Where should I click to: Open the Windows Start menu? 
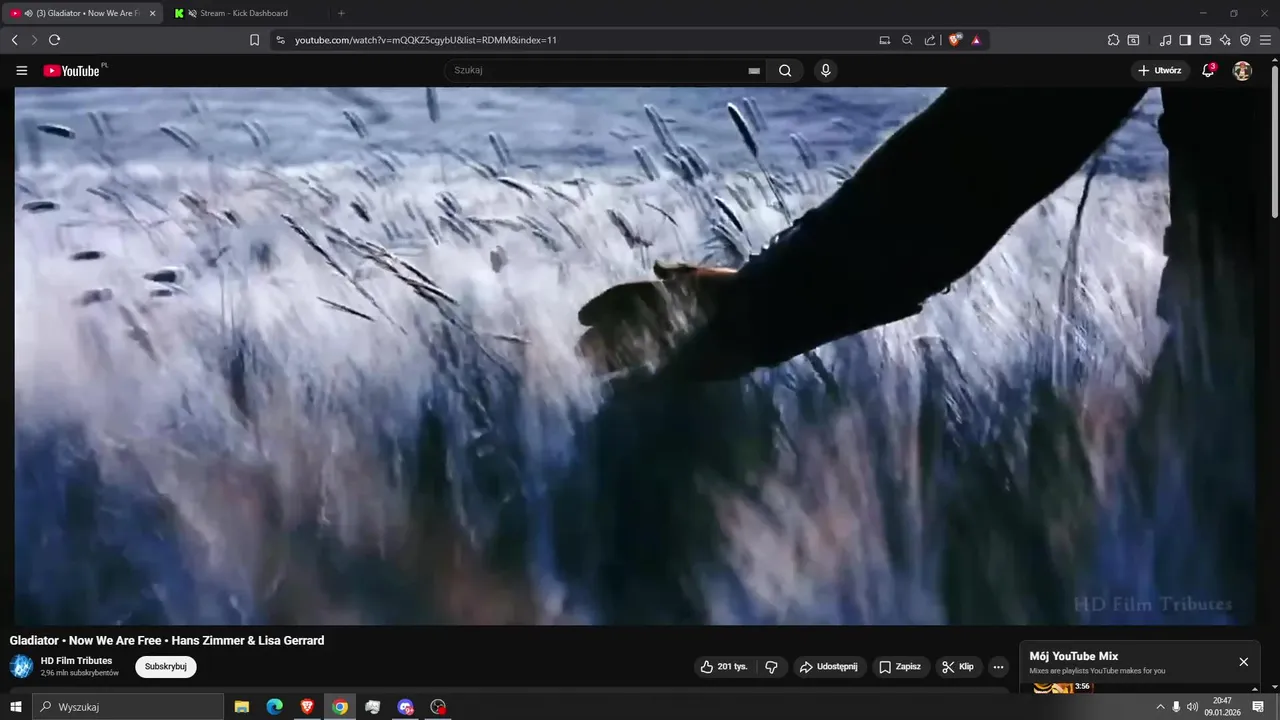click(x=15, y=707)
